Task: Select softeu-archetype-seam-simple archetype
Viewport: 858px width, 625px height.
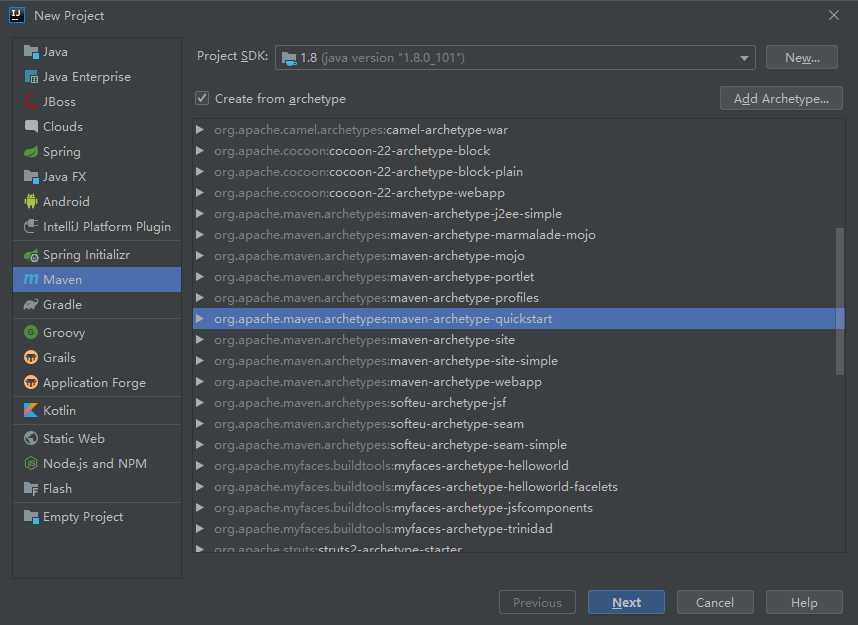Action: coord(519,445)
